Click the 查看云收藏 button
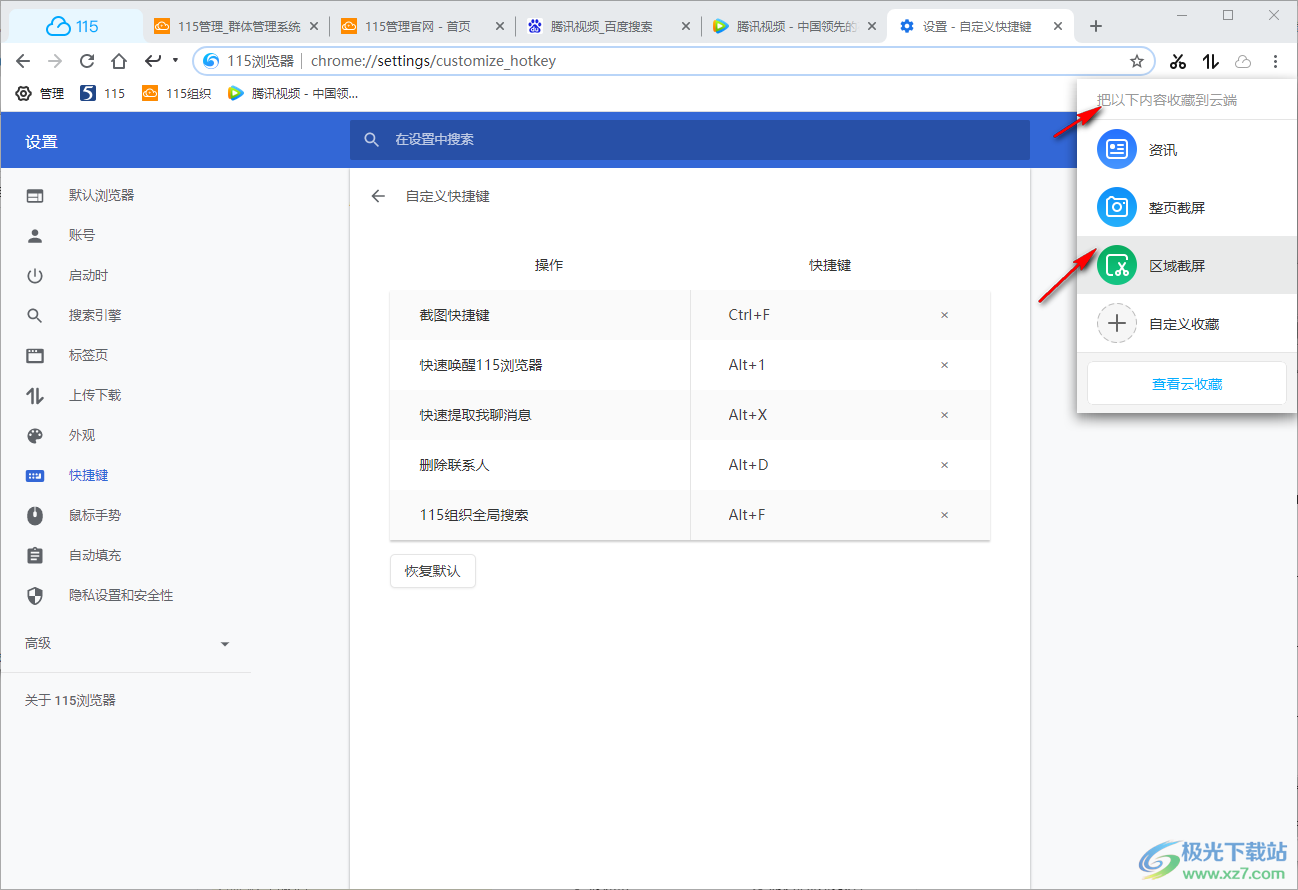This screenshot has height=890, width=1298. pyautogui.click(x=1187, y=384)
